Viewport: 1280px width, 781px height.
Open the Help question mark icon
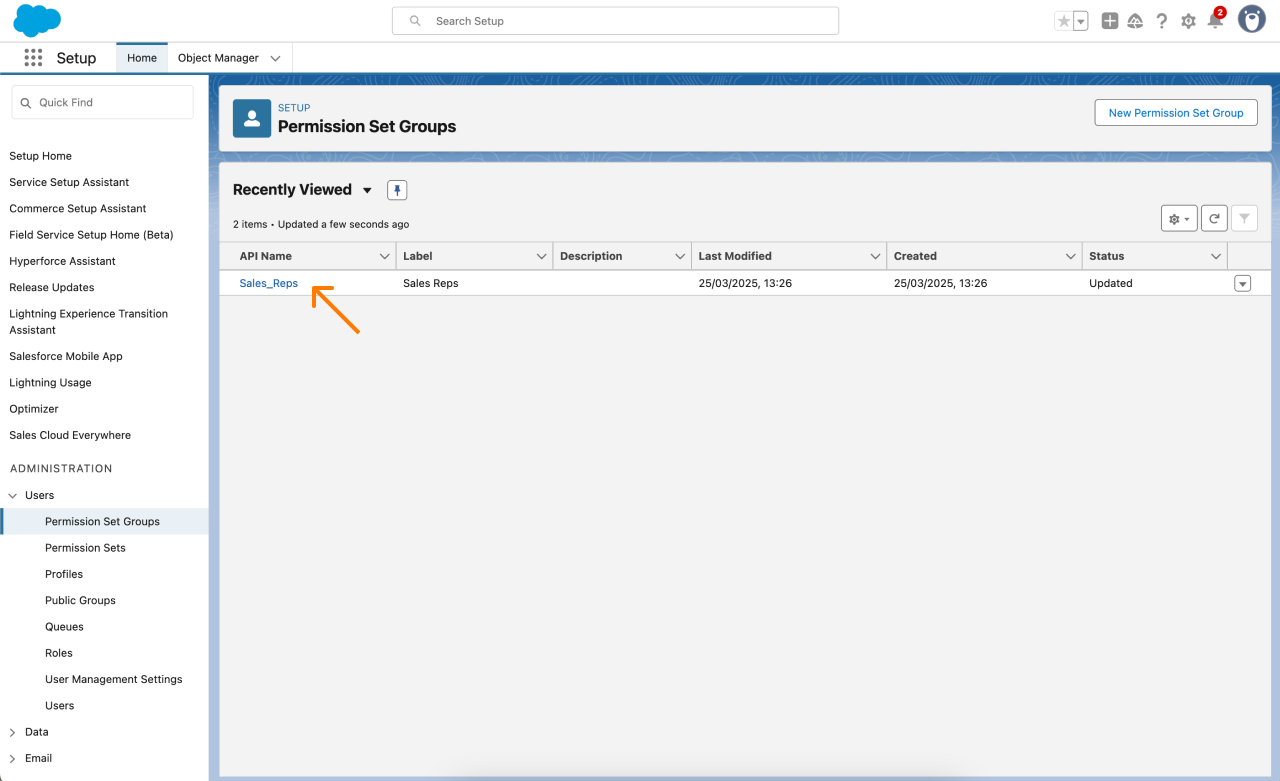pos(1162,21)
